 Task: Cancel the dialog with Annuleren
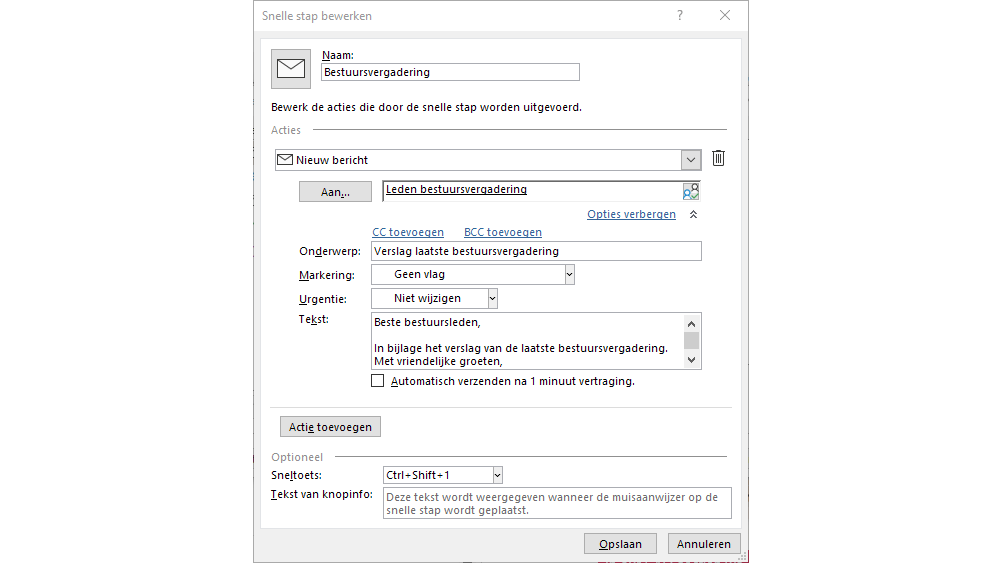click(705, 544)
